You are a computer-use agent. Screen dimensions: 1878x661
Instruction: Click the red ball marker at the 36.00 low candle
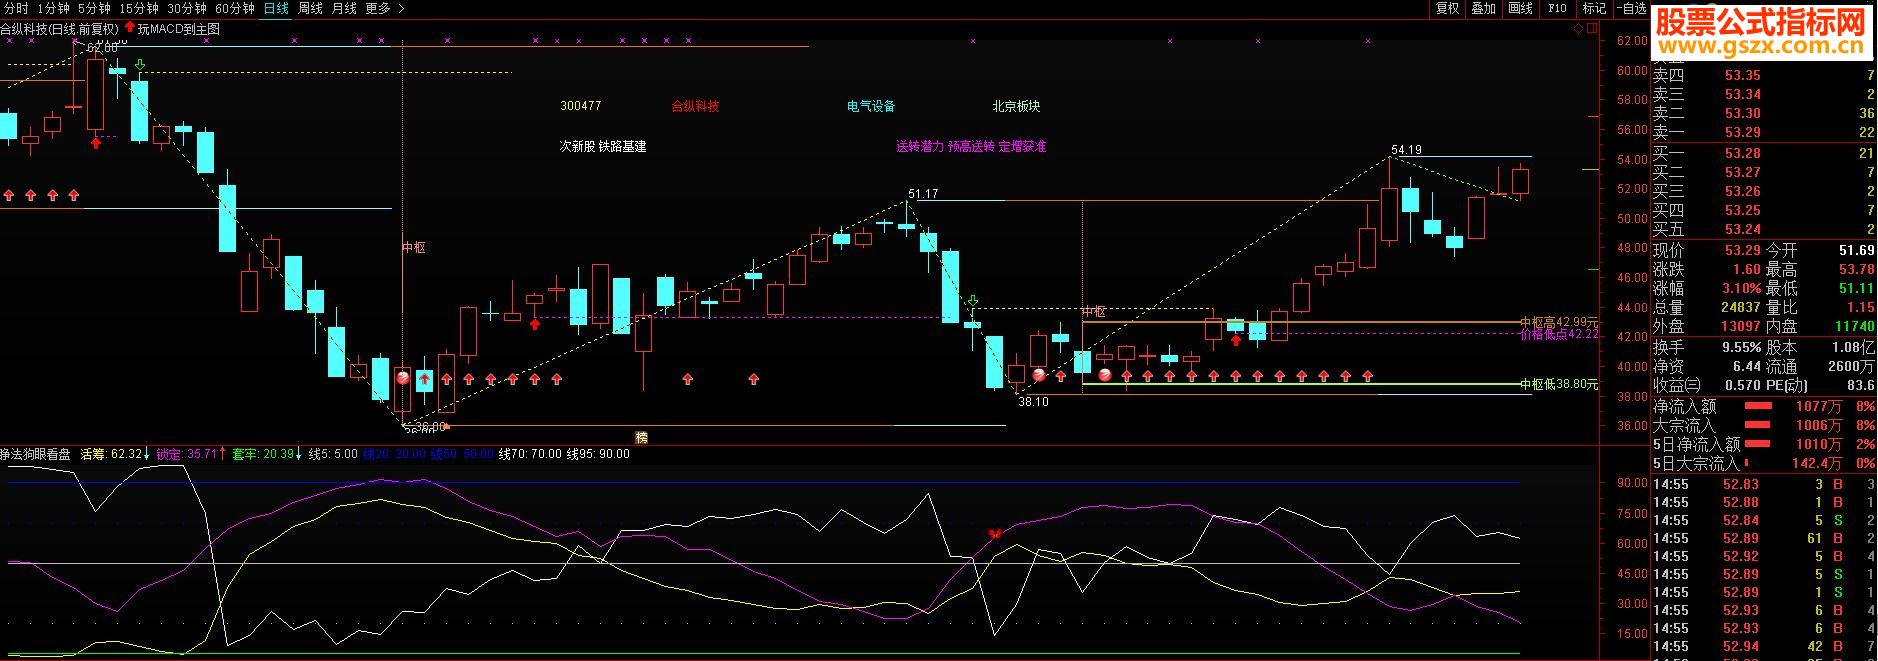403,378
